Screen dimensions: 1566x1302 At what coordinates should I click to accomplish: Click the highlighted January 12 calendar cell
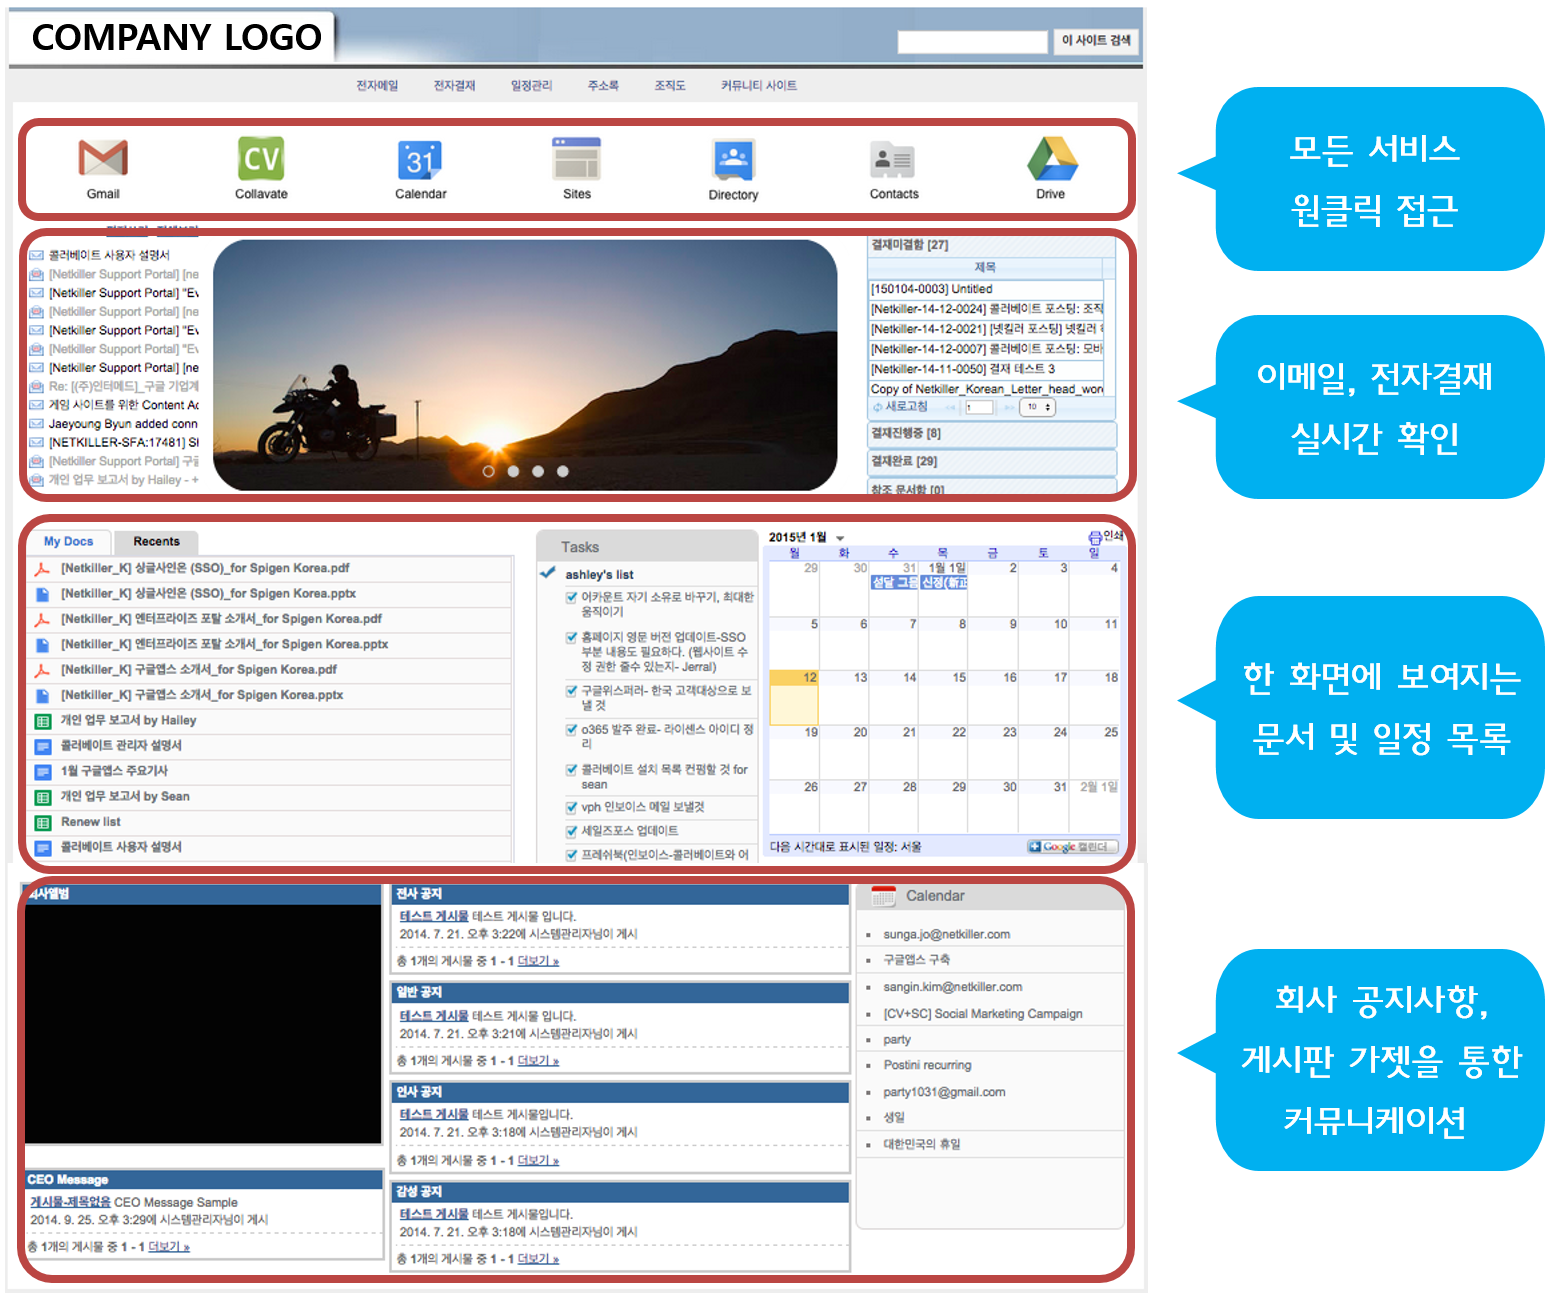793,697
